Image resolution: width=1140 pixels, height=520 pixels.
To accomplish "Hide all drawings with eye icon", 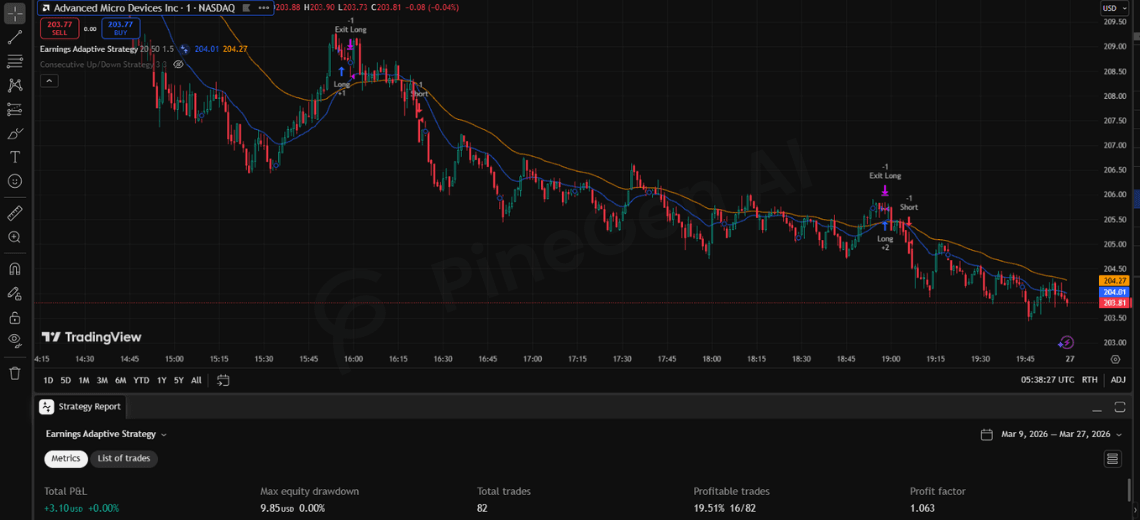I will (x=15, y=340).
